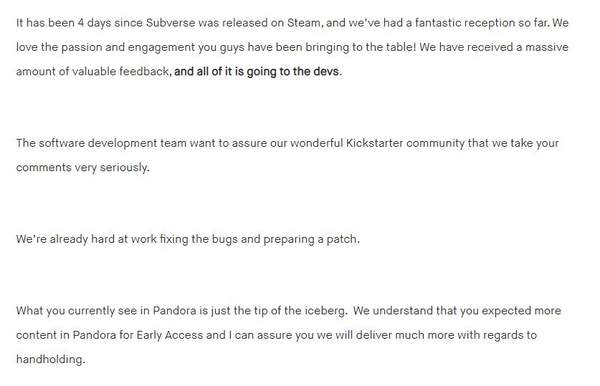600x386 pixels.
Task: Click the word 'handholding' at the bottom
Action: pyautogui.click(x=49, y=359)
